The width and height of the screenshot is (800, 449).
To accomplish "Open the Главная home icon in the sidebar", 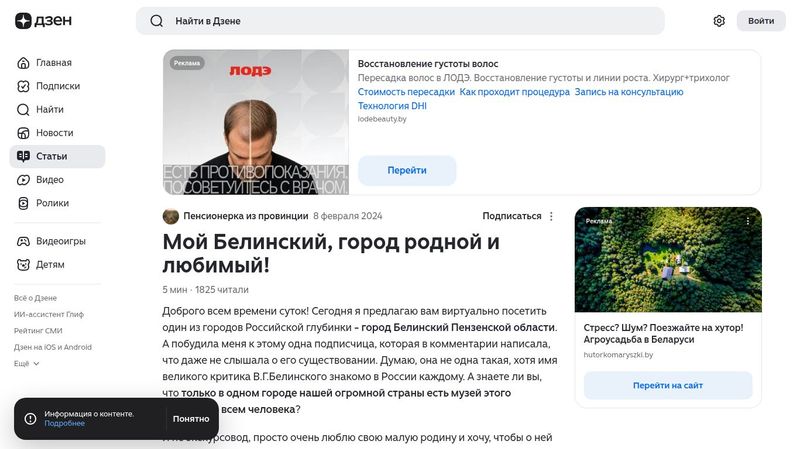I will pyautogui.click(x=23, y=63).
